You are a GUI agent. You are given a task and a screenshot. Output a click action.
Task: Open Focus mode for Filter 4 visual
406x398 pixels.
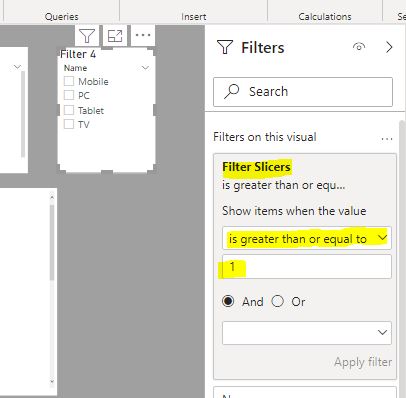[115, 36]
